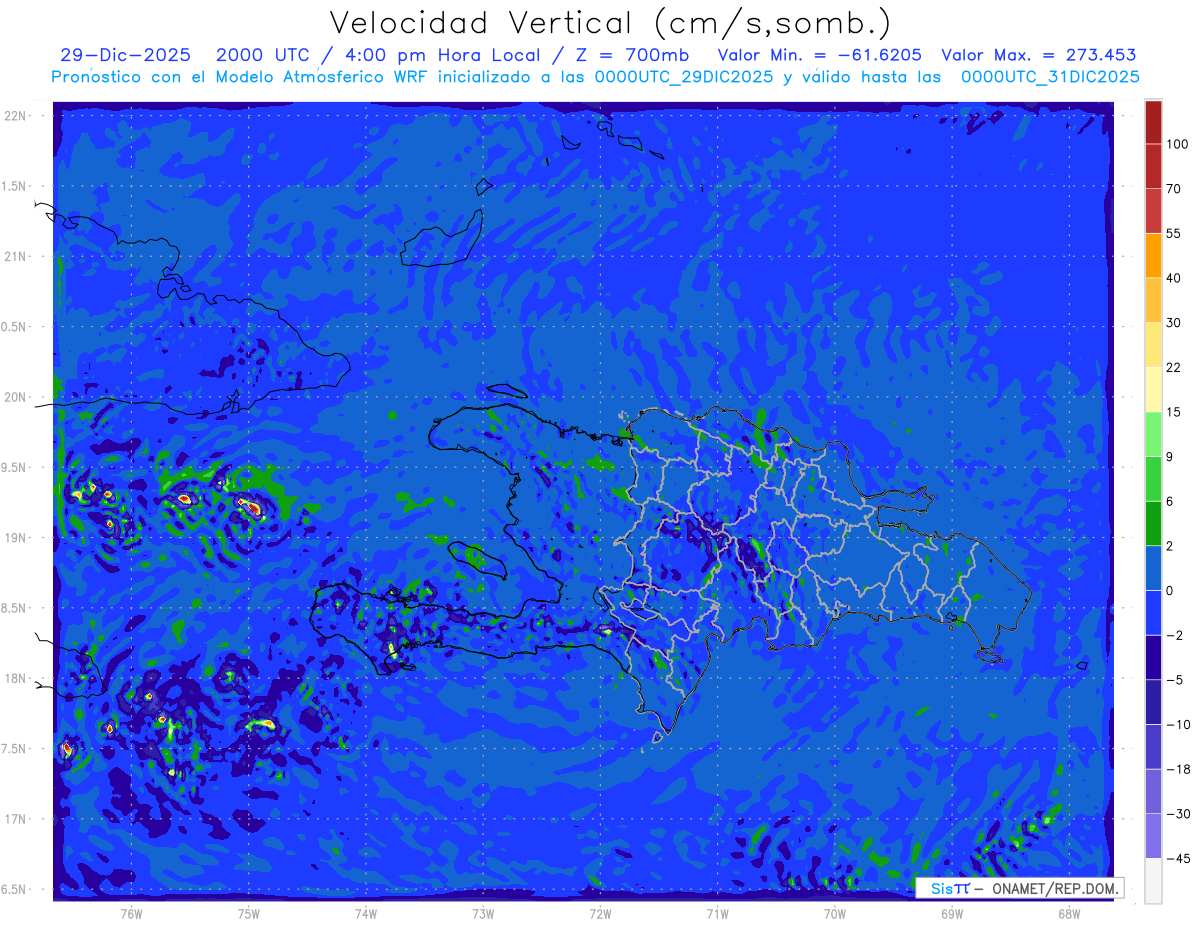Click the title 'Velocidad Vertical (cm/s,somb.)'

[x=610, y=23]
